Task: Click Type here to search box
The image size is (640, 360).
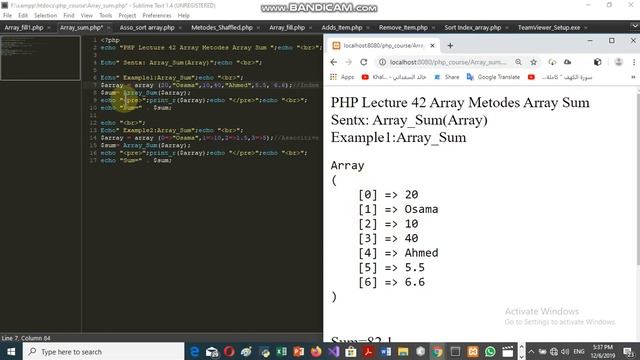Action: [x=104, y=351]
